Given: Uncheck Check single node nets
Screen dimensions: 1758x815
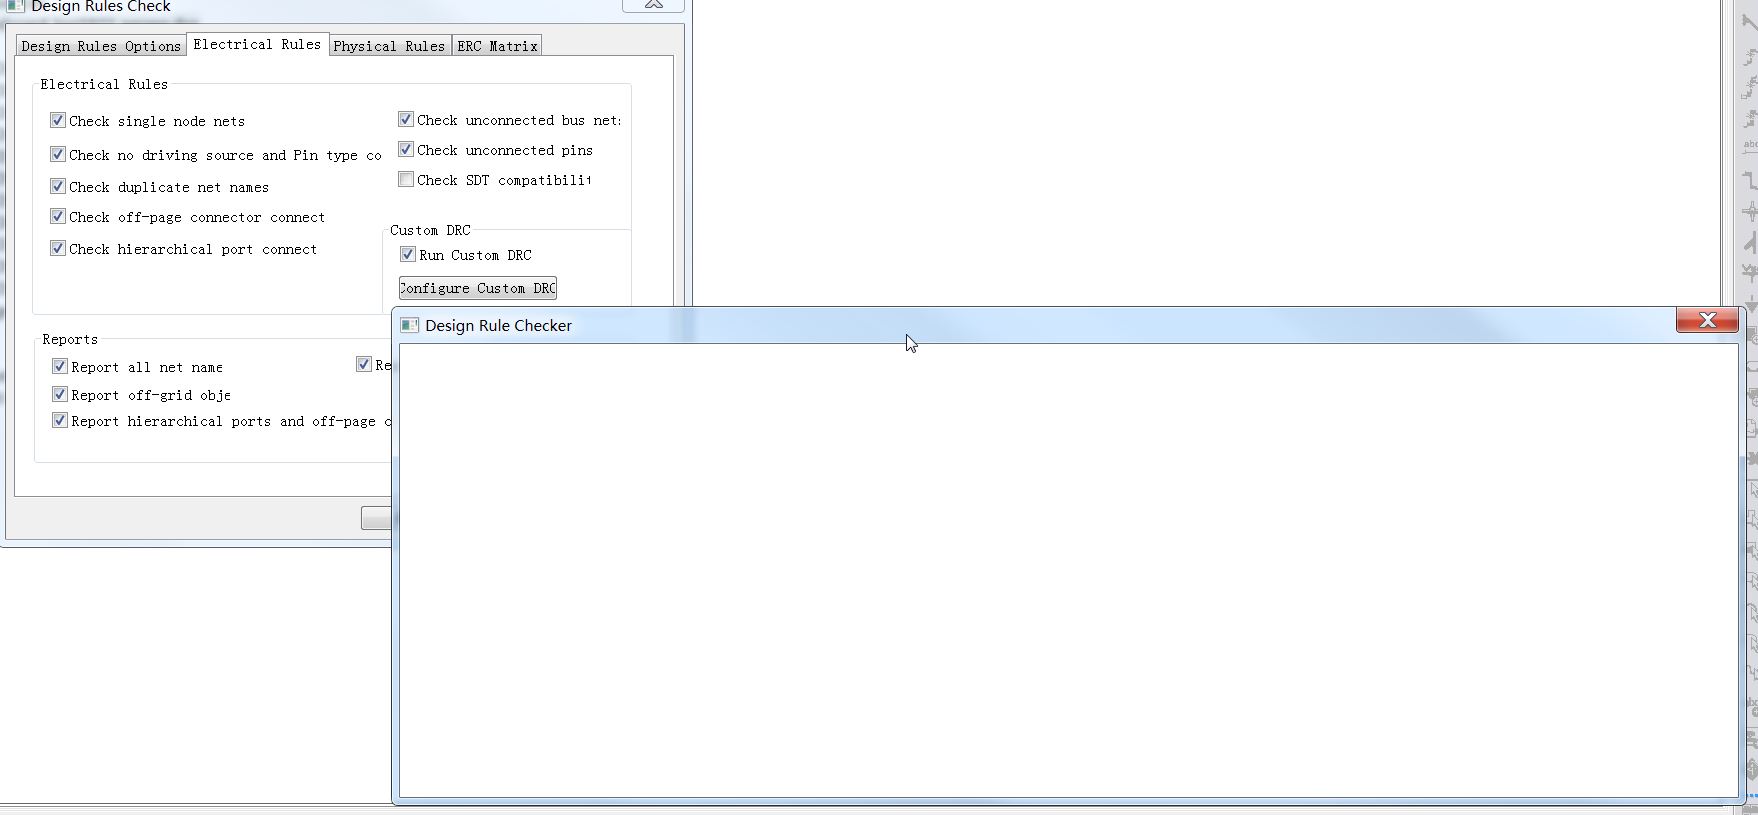Looking at the screenshot, I should point(58,121).
